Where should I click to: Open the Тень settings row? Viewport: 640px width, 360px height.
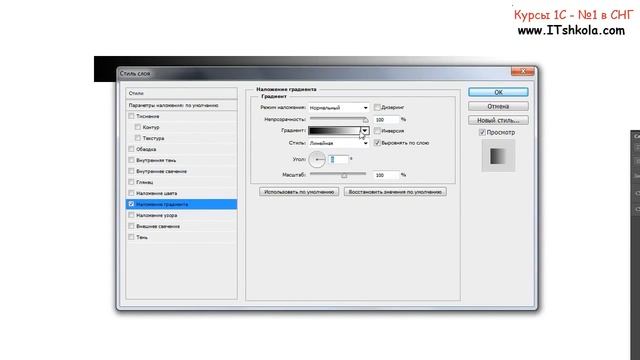point(181,237)
